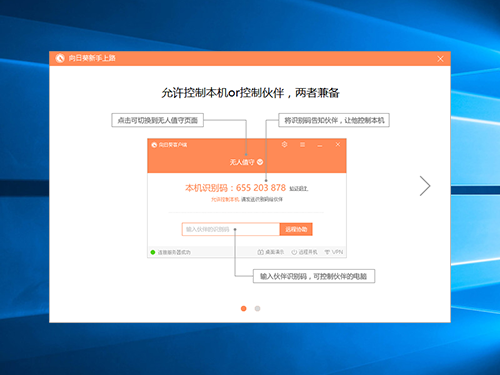Click the underlined link beside the 655 203 878 code

tap(299, 189)
